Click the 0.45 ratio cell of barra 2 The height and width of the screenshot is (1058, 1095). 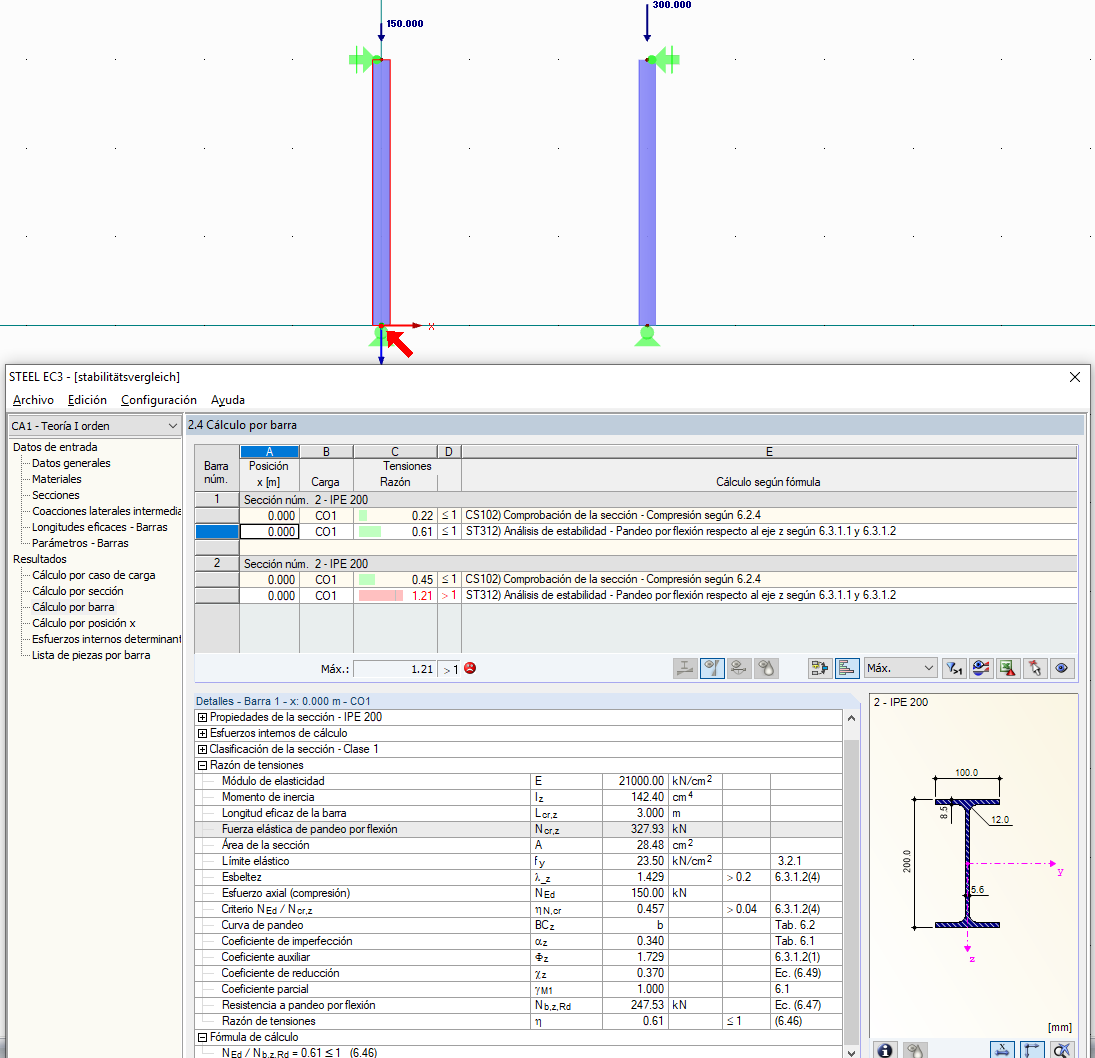395,580
